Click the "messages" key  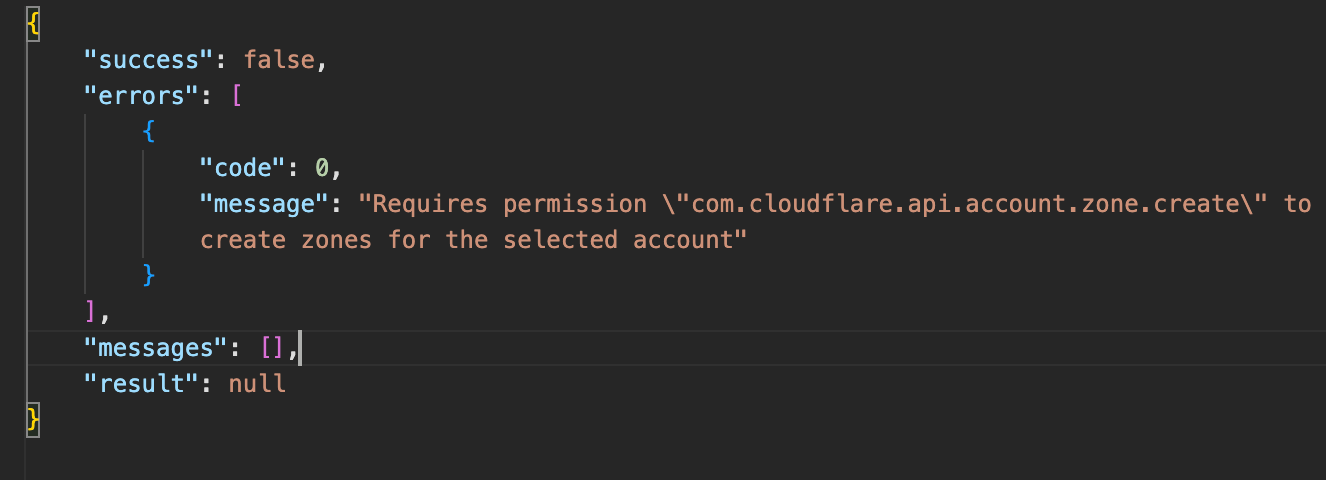(150, 347)
